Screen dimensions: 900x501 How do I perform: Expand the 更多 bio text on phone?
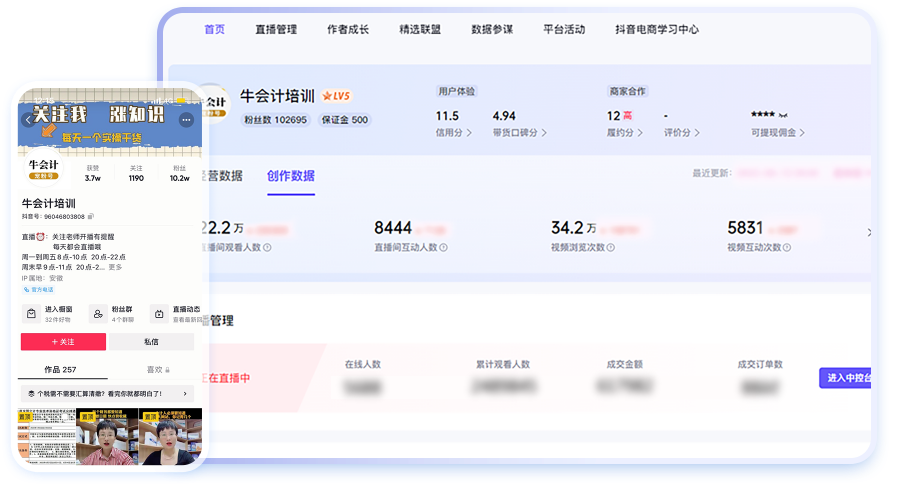(x=115, y=267)
